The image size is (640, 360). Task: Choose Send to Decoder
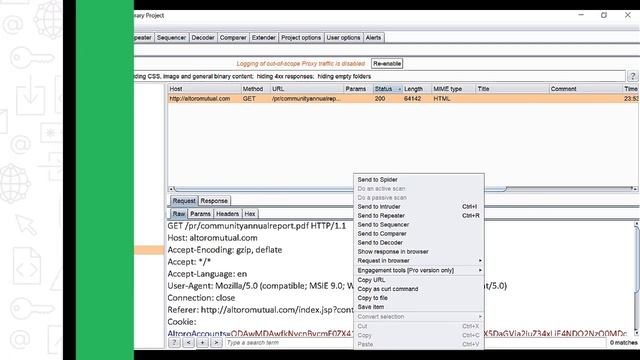[419, 242]
